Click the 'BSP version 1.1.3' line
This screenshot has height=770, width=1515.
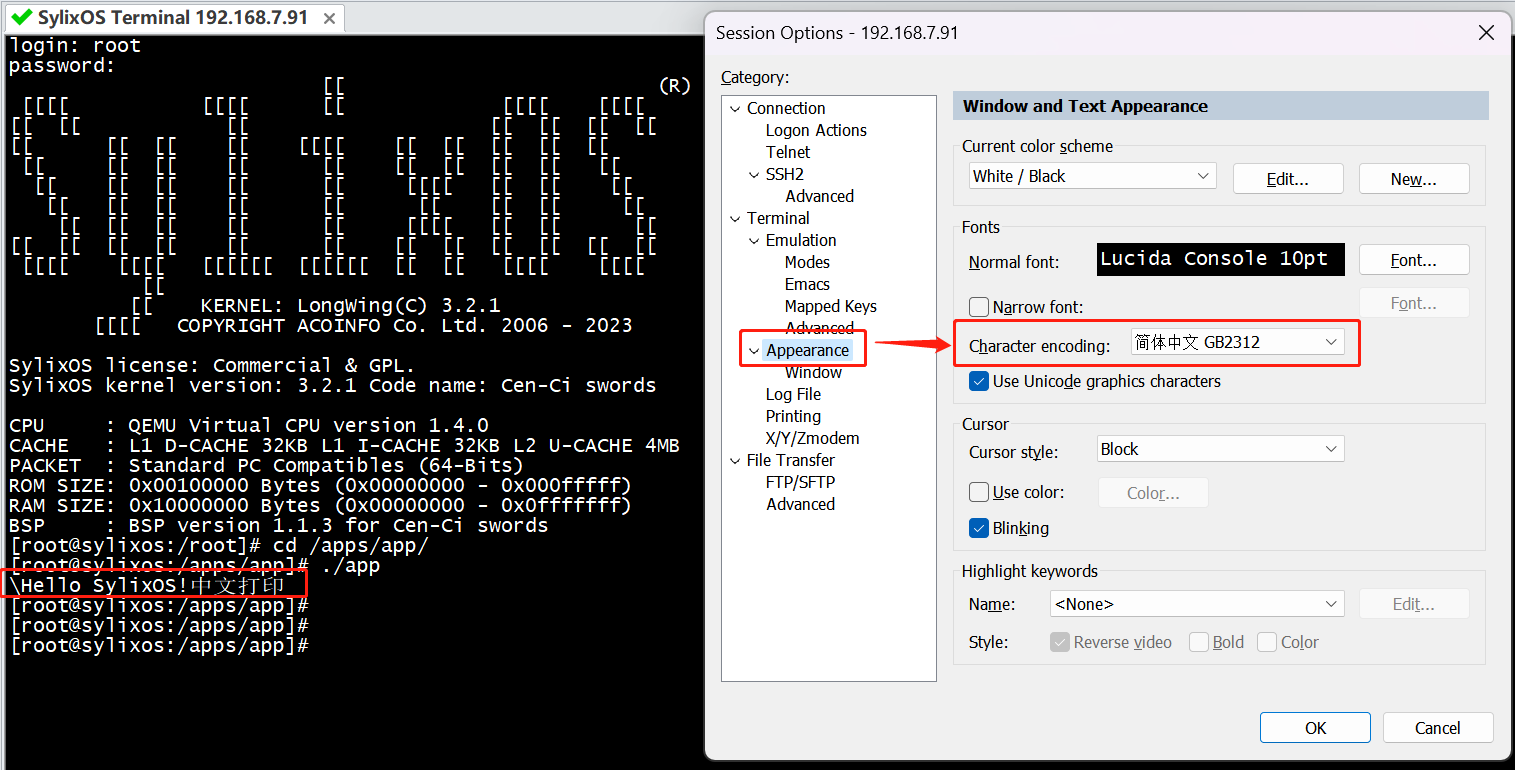pyautogui.click(x=279, y=525)
